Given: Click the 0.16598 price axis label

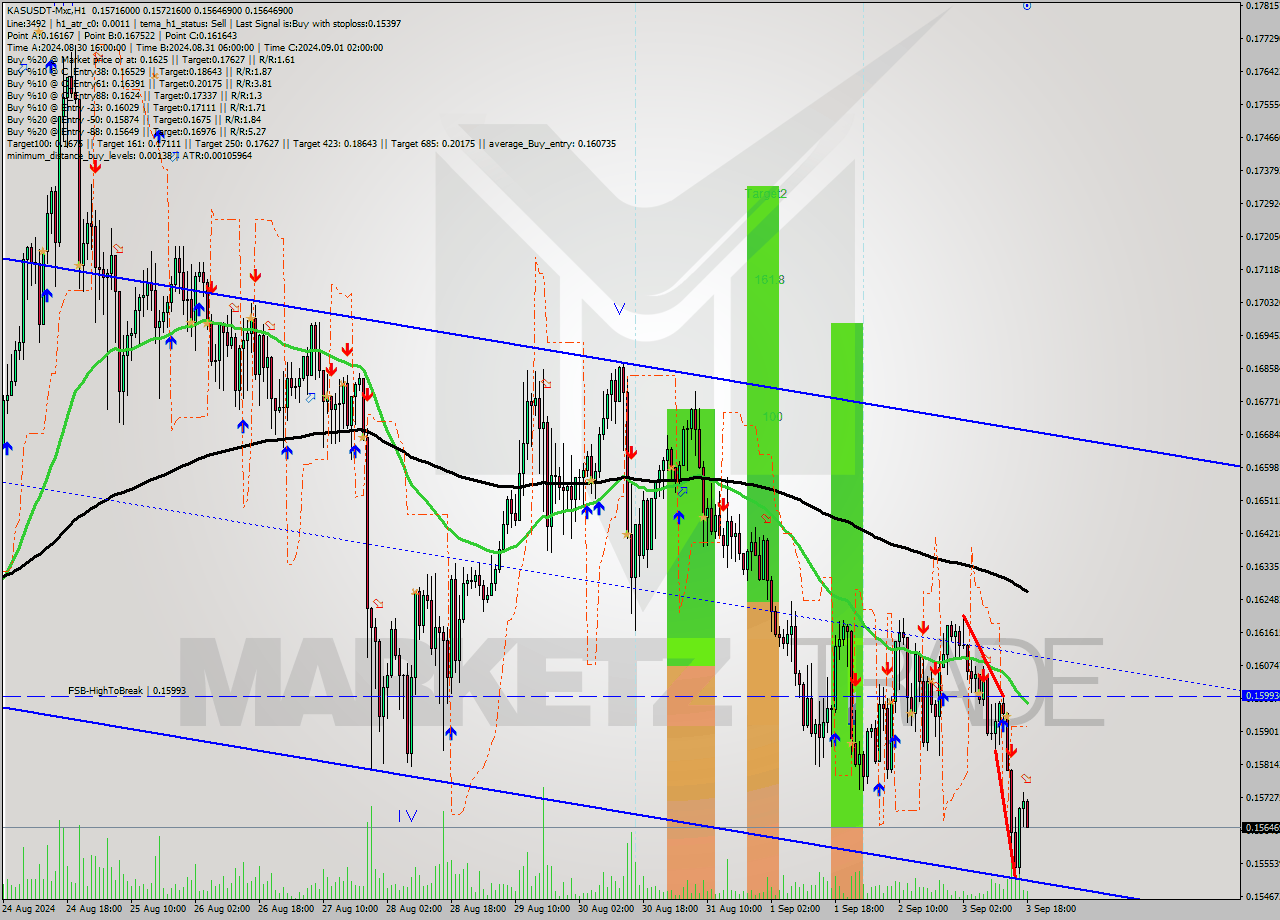Looking at the screenshot, I should point(1262,467).
